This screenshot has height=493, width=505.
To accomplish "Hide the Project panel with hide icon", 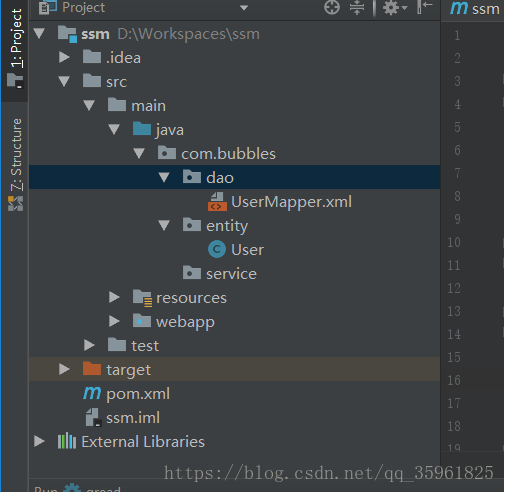I will (x=425, y=7).
